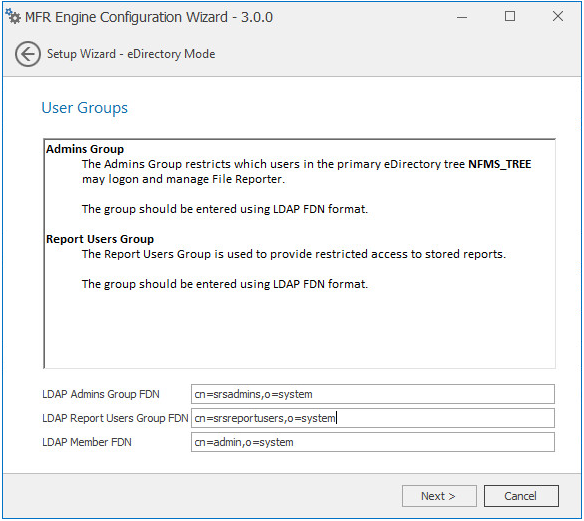
Task: Click the LDAP Member FDN field
Action: (x=373, y=442)
